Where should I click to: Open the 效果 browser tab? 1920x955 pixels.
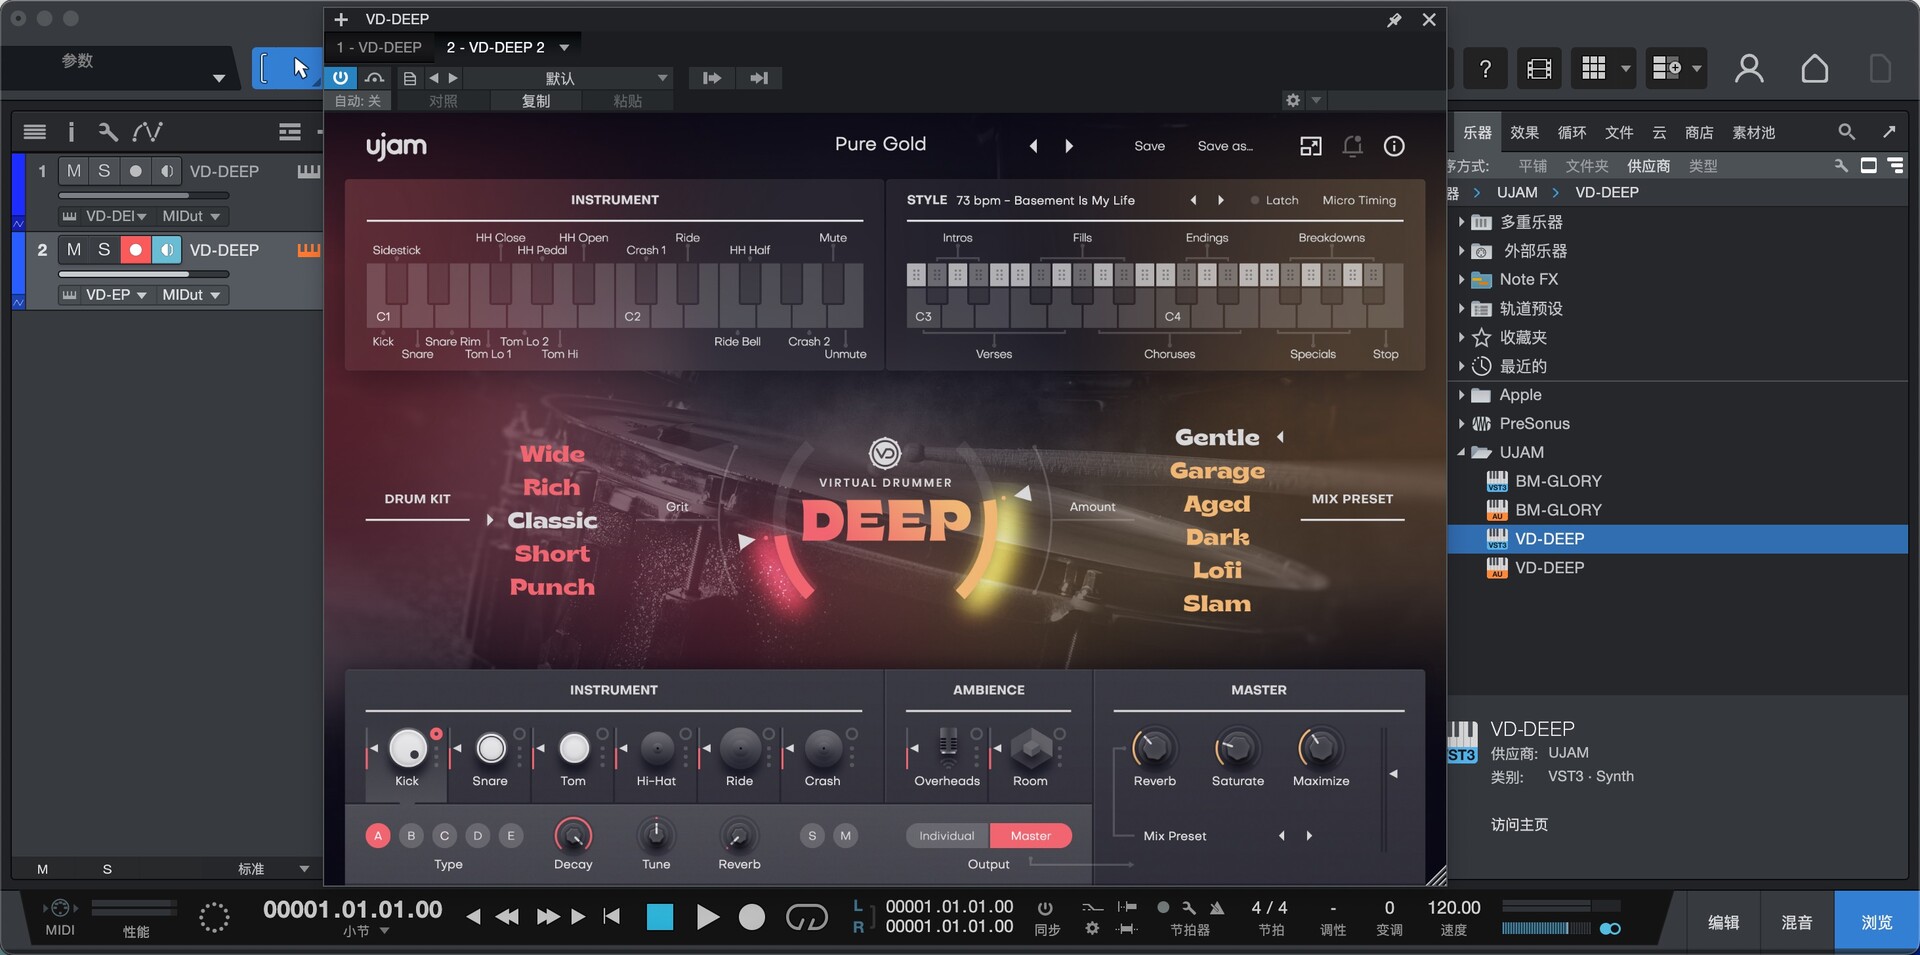click(x=1524, y=132)
